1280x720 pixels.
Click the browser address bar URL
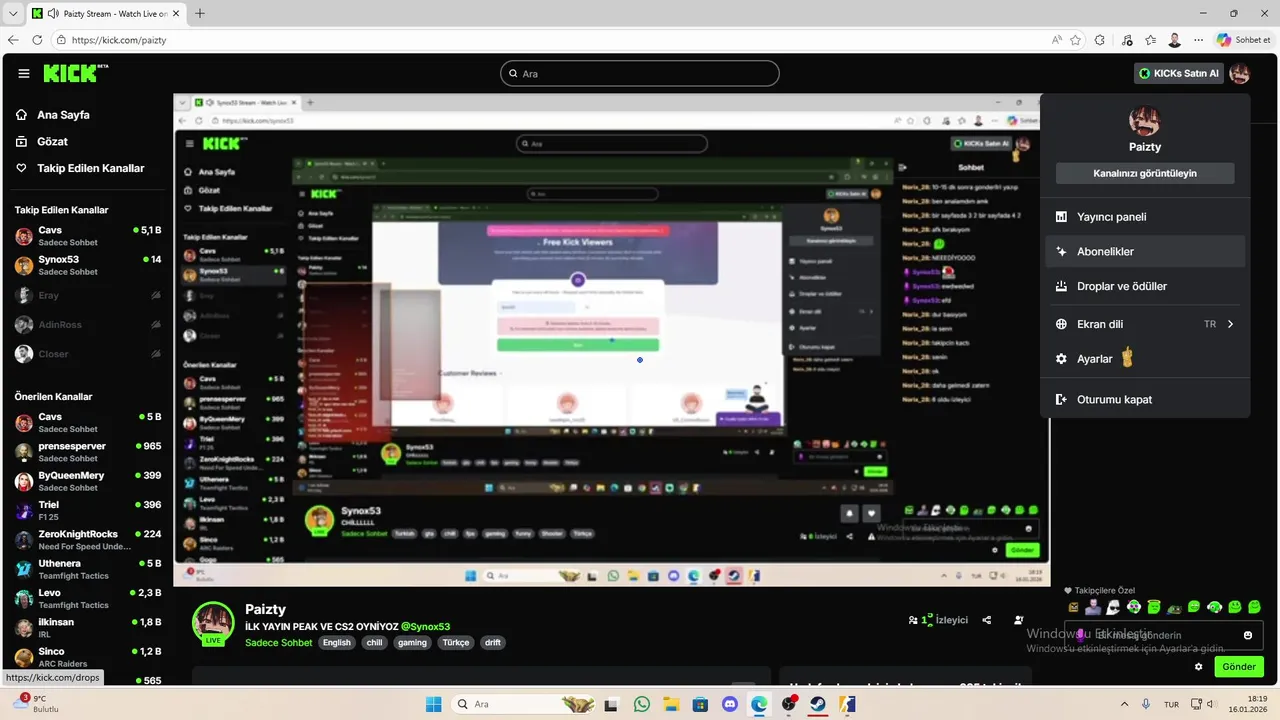coord(119,40)
